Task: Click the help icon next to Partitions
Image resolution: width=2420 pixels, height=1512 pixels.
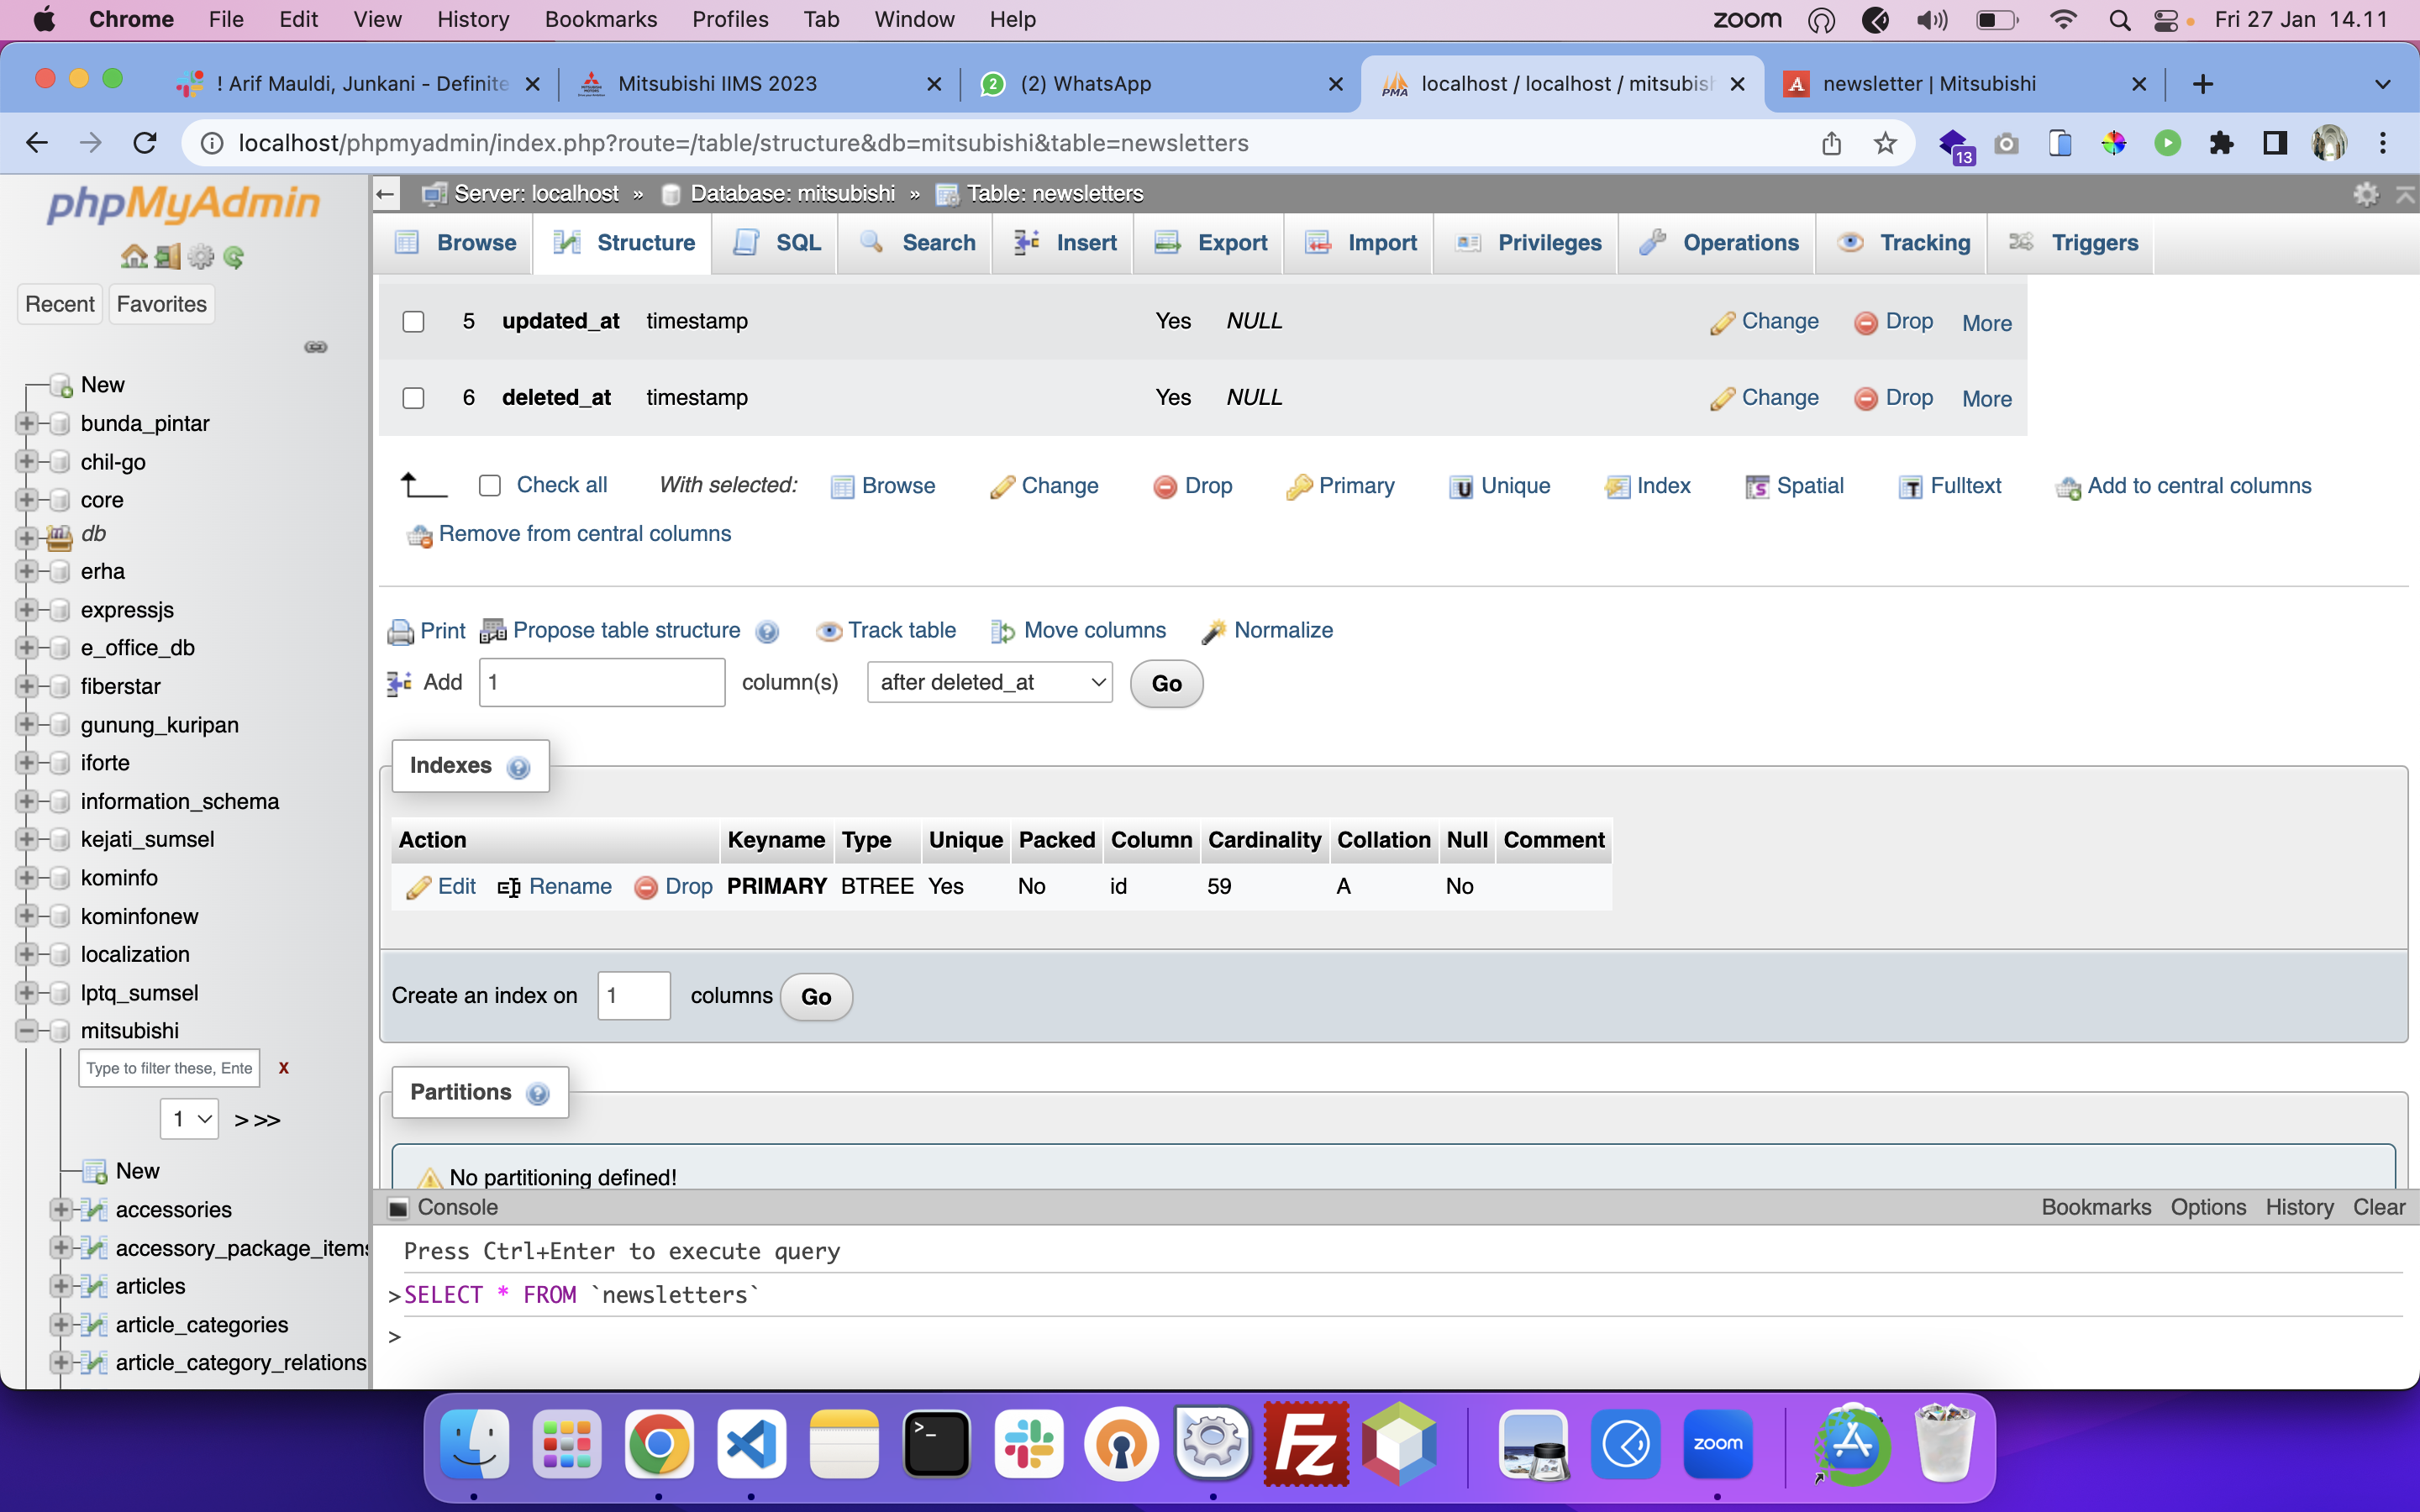Action: [538, 1093]
